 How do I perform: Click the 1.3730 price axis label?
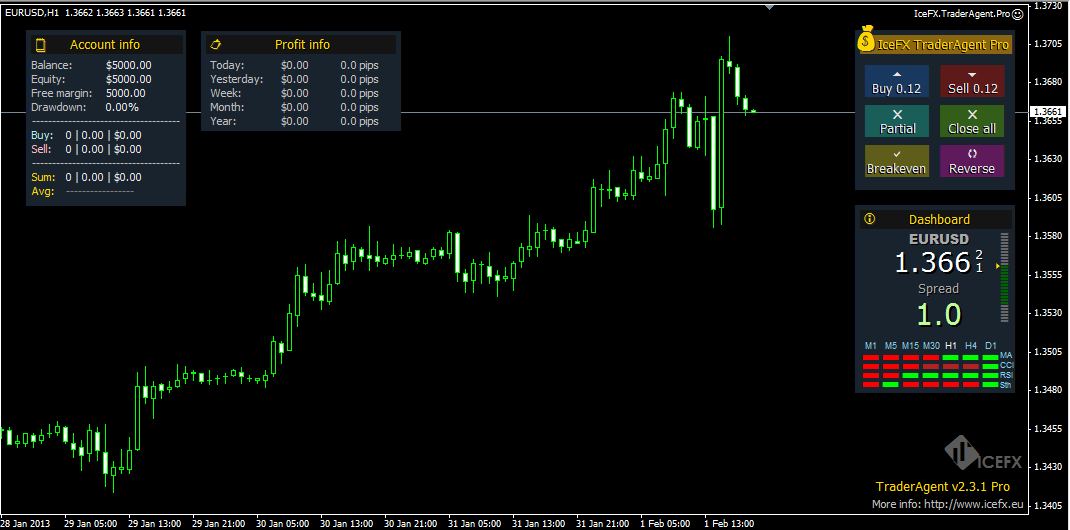[1050, 5]
